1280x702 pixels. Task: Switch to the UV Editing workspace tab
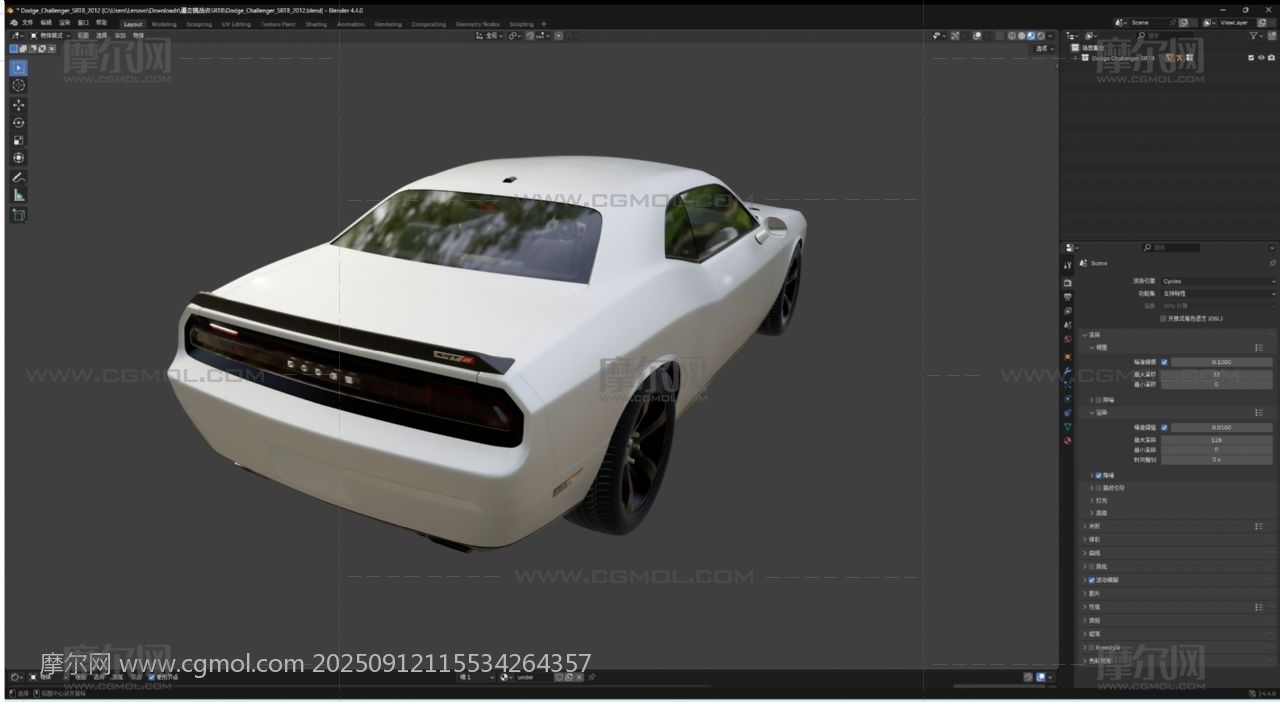tap(236, 24)
